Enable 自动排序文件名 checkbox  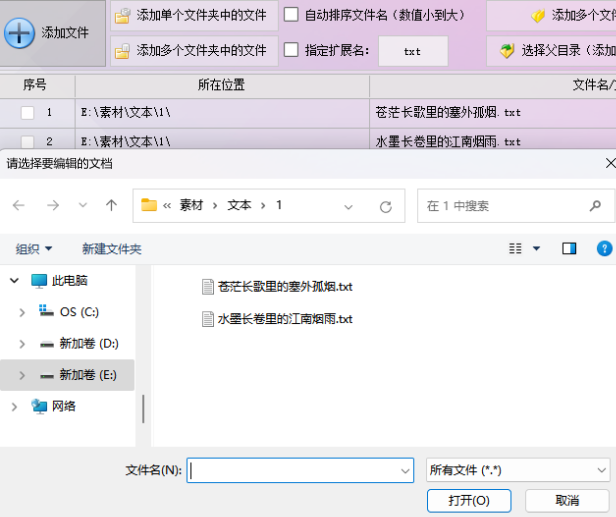pyautogui.click(x=291, y=15)
